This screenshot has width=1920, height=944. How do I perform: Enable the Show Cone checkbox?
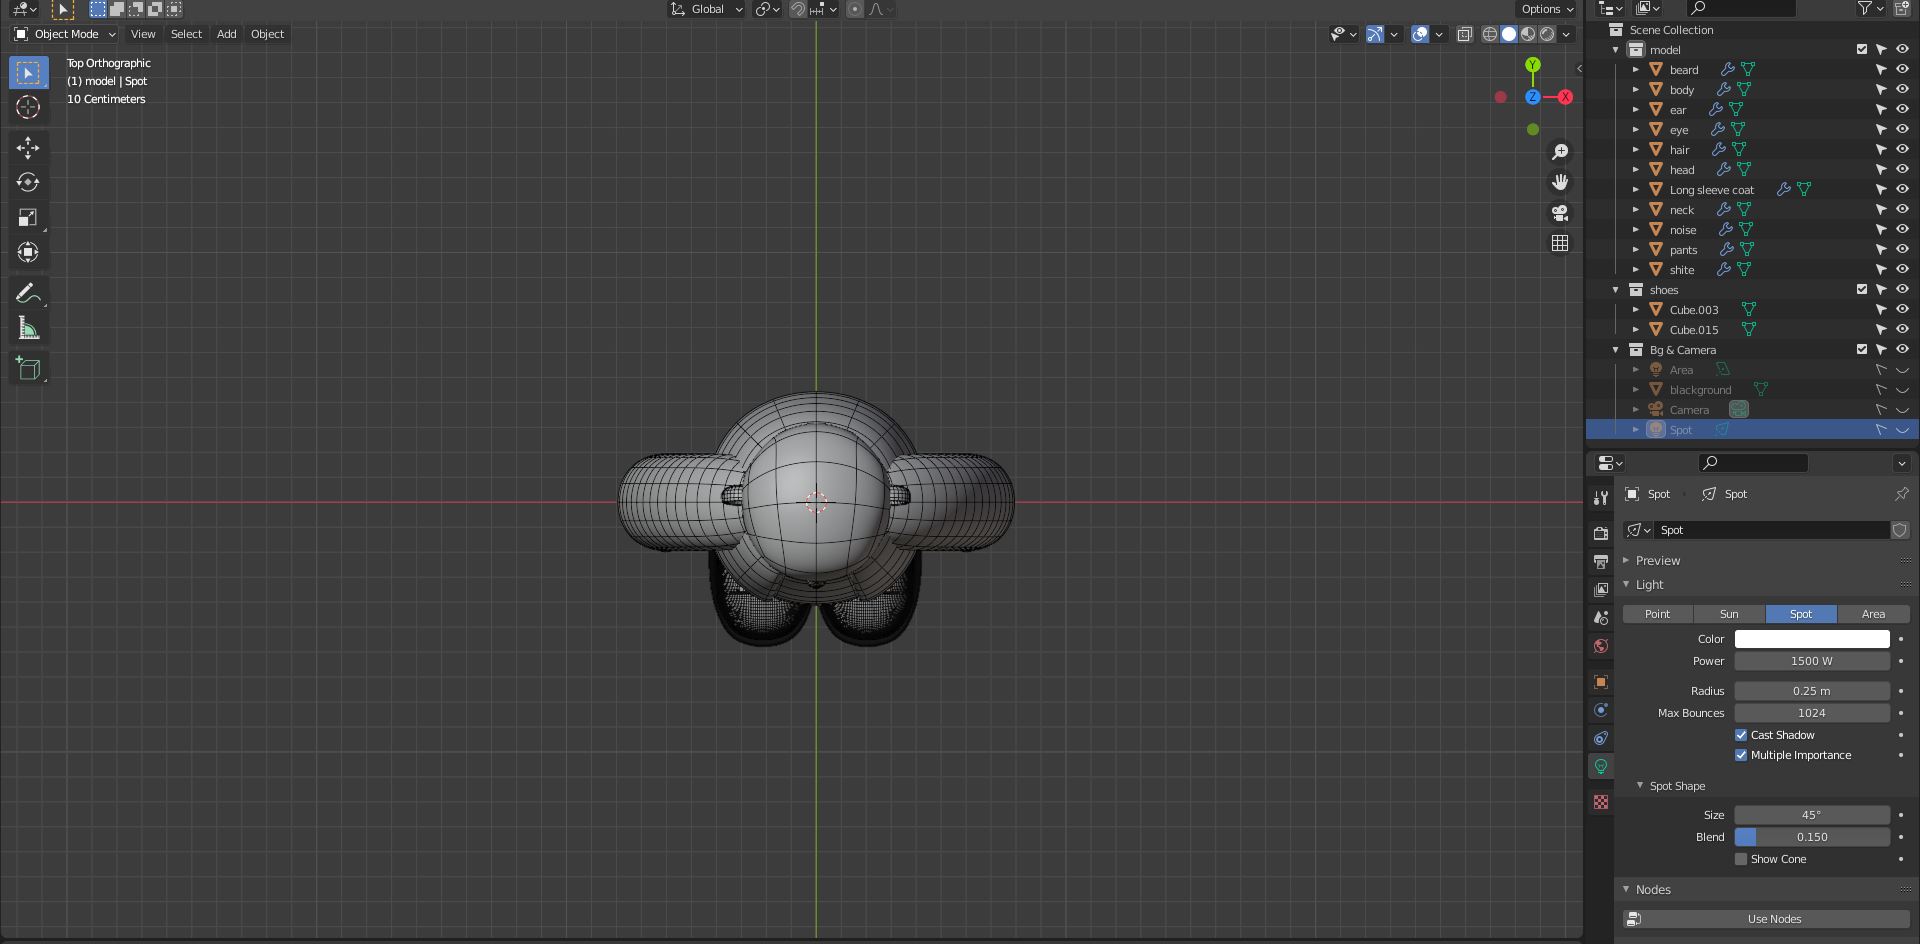coord(1741,859)
